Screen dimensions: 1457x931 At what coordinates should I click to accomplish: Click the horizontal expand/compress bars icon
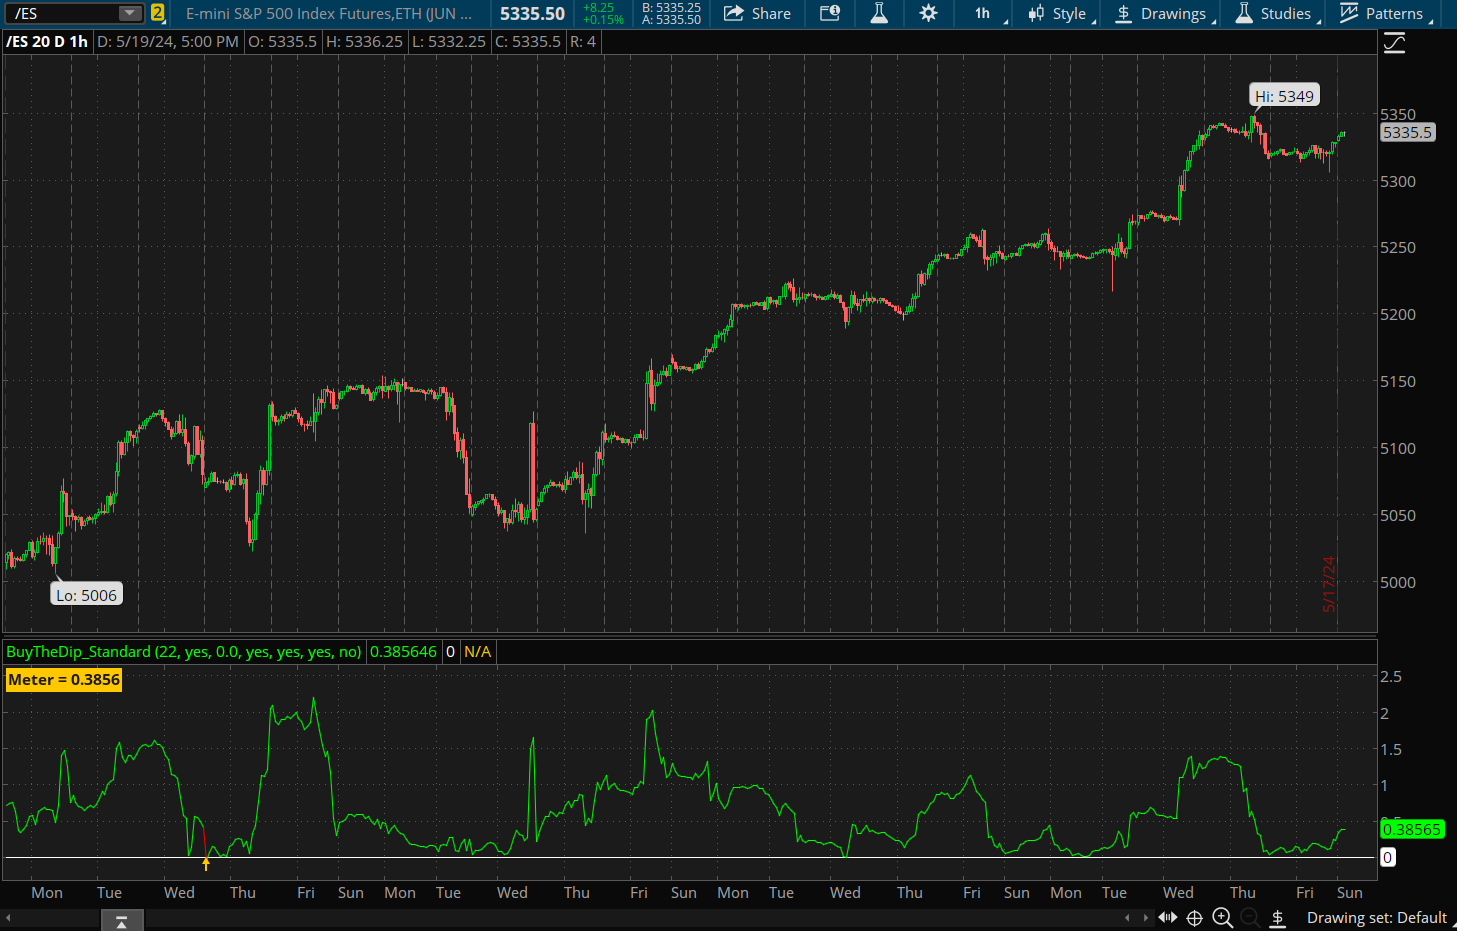coord(1168,917)
